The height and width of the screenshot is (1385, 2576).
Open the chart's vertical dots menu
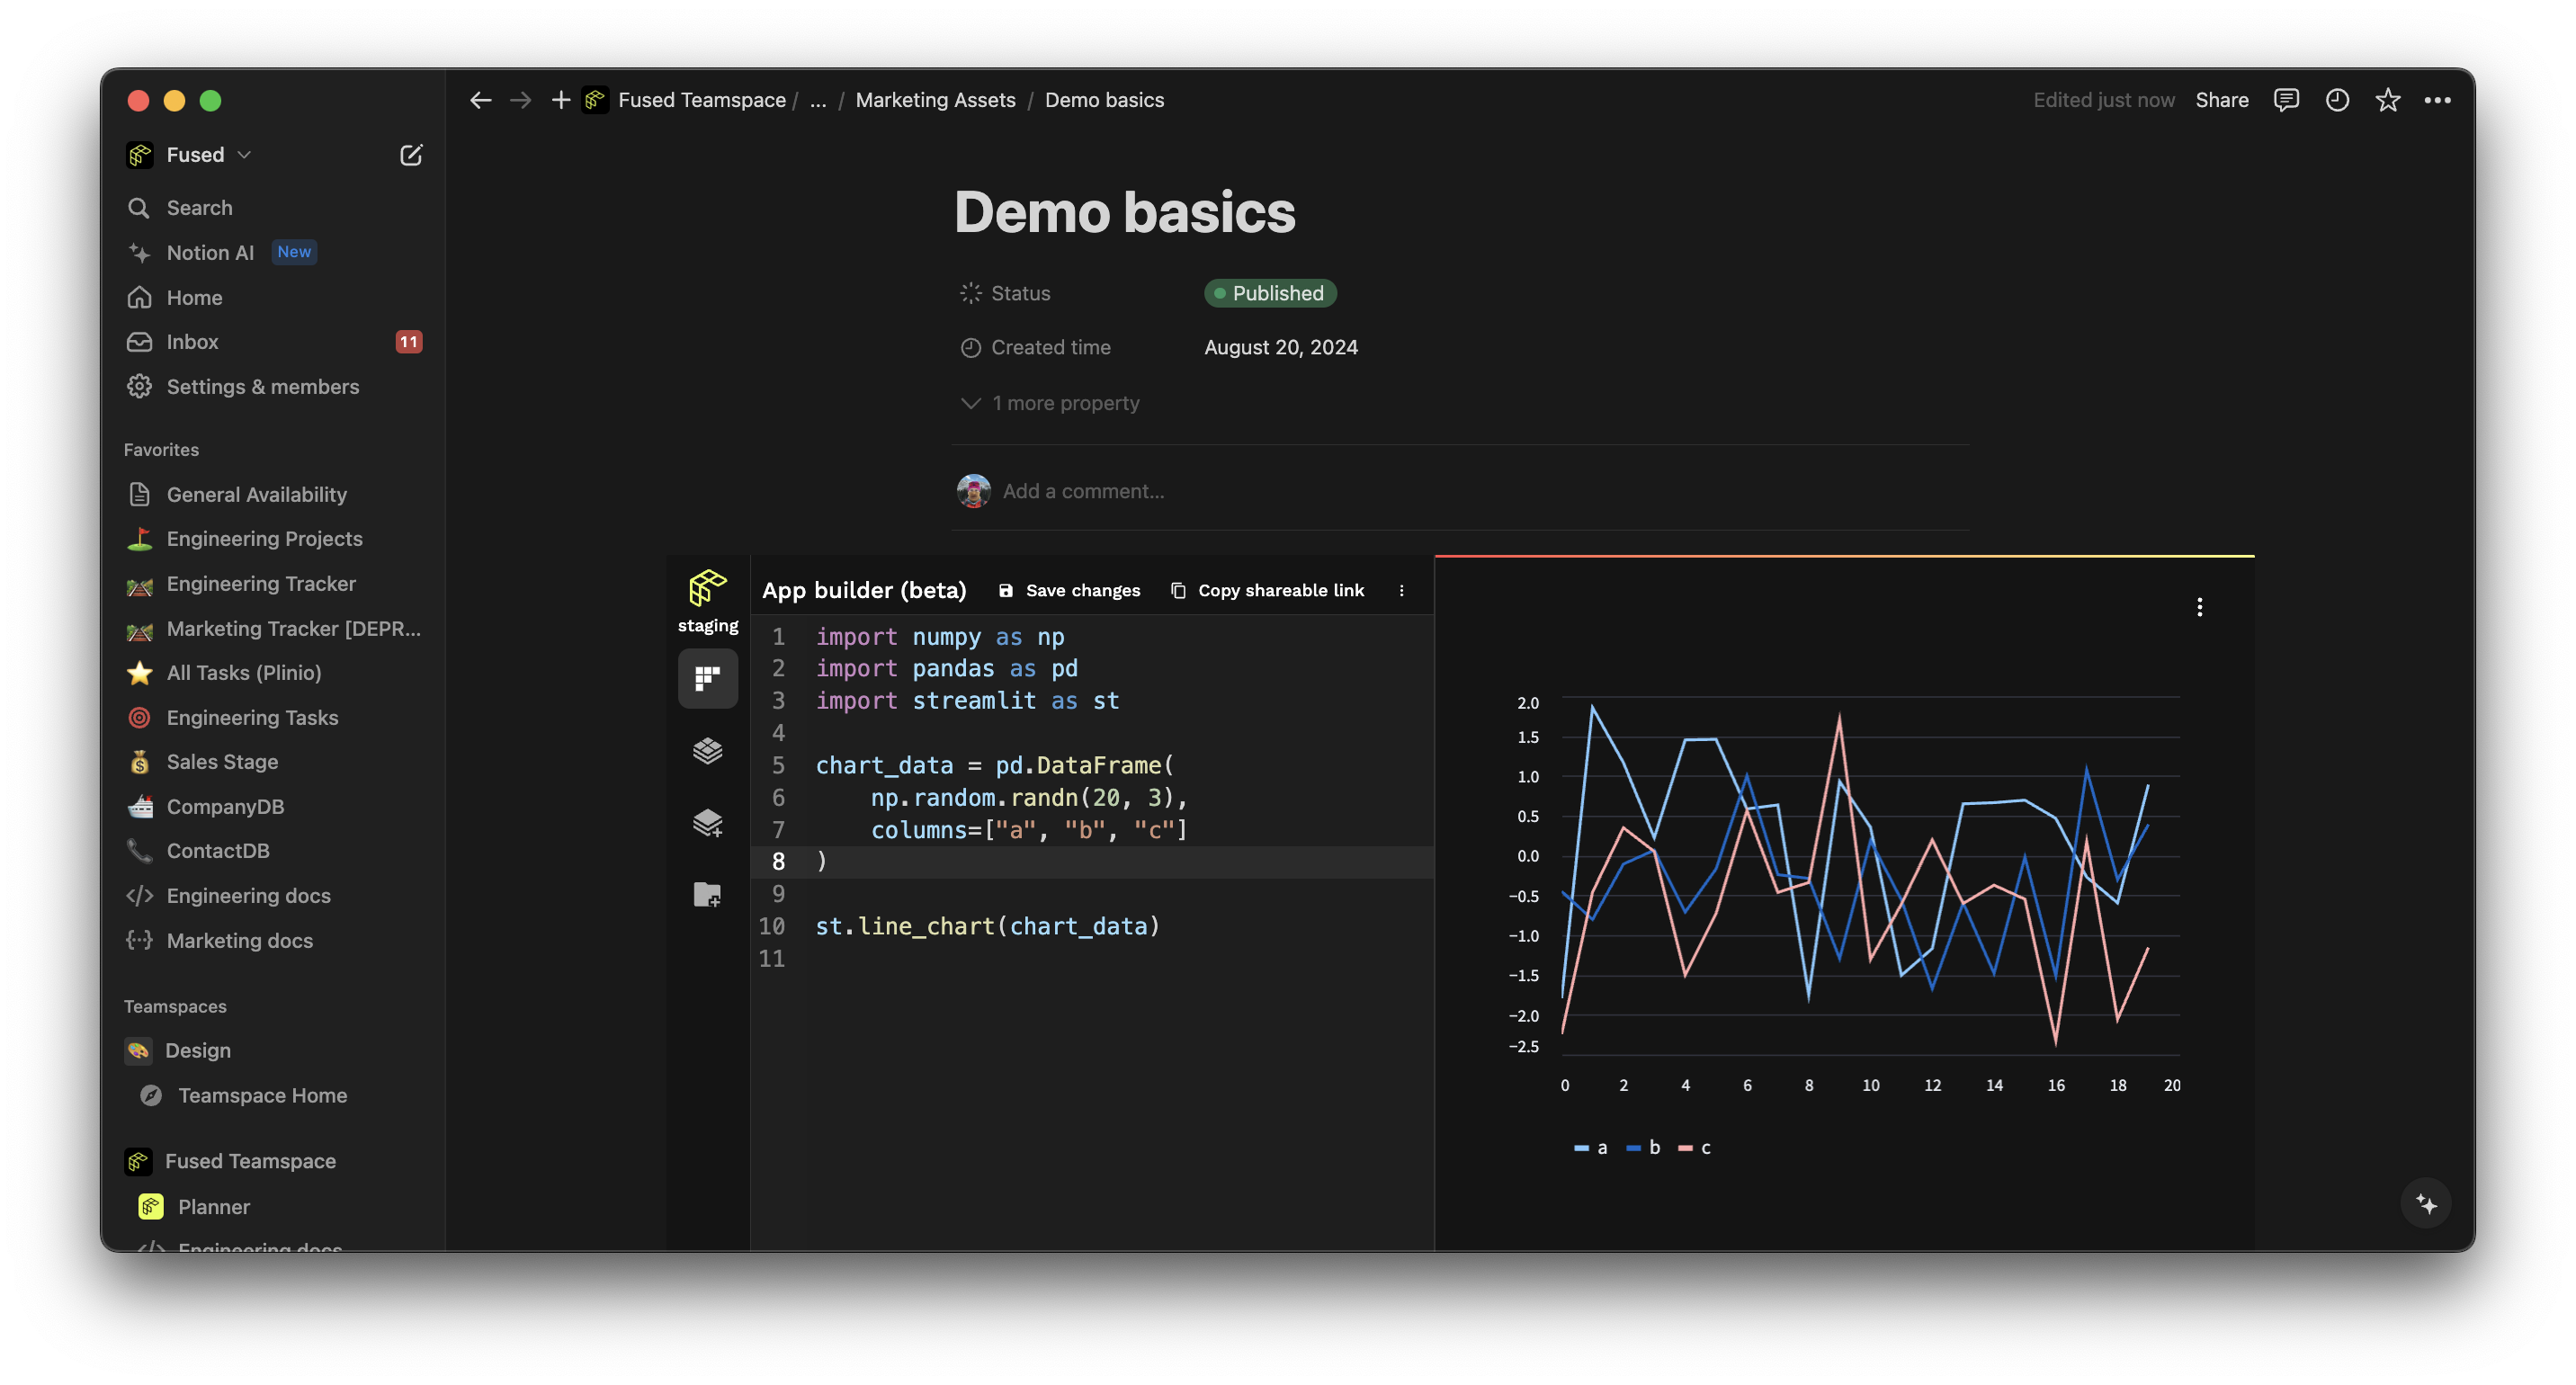pos(2199,607)
